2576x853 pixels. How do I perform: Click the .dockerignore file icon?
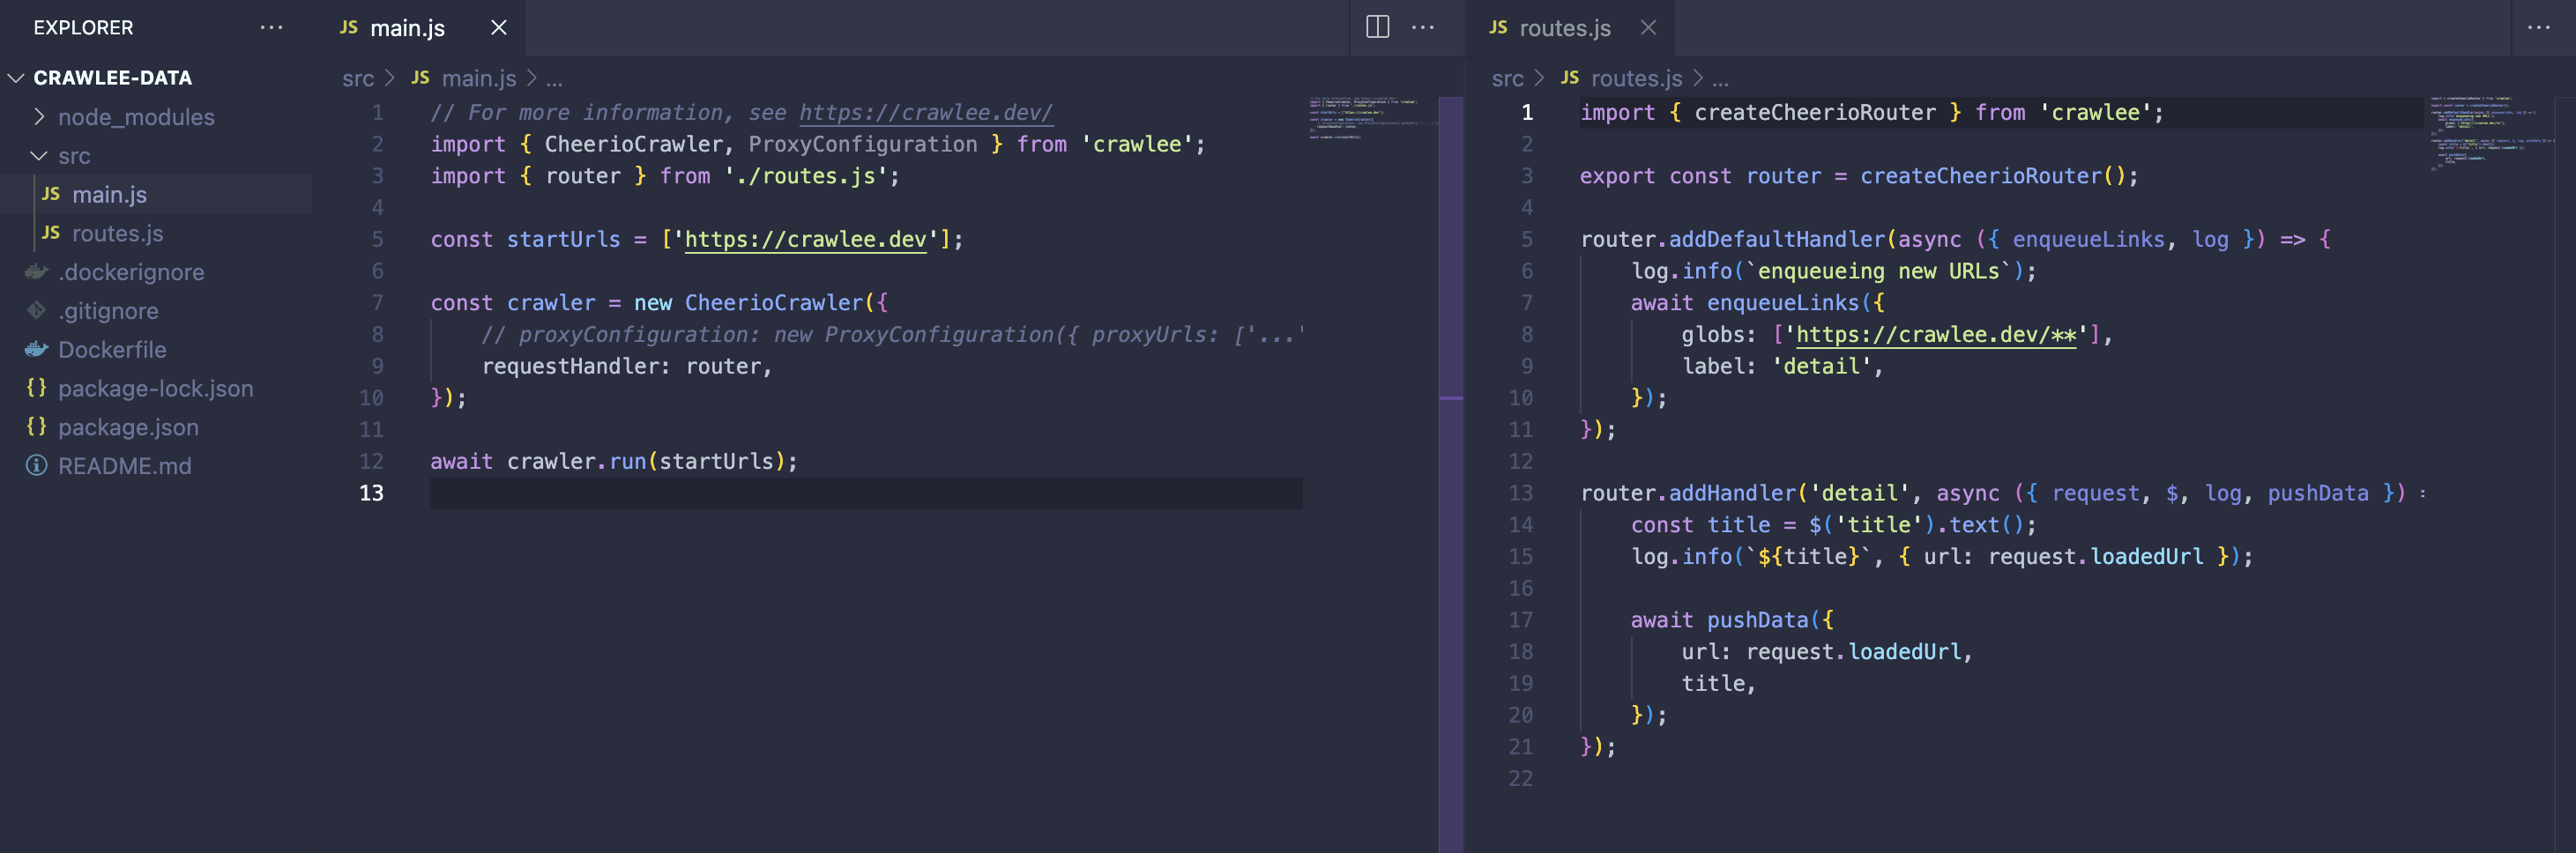tap(36, 271)
